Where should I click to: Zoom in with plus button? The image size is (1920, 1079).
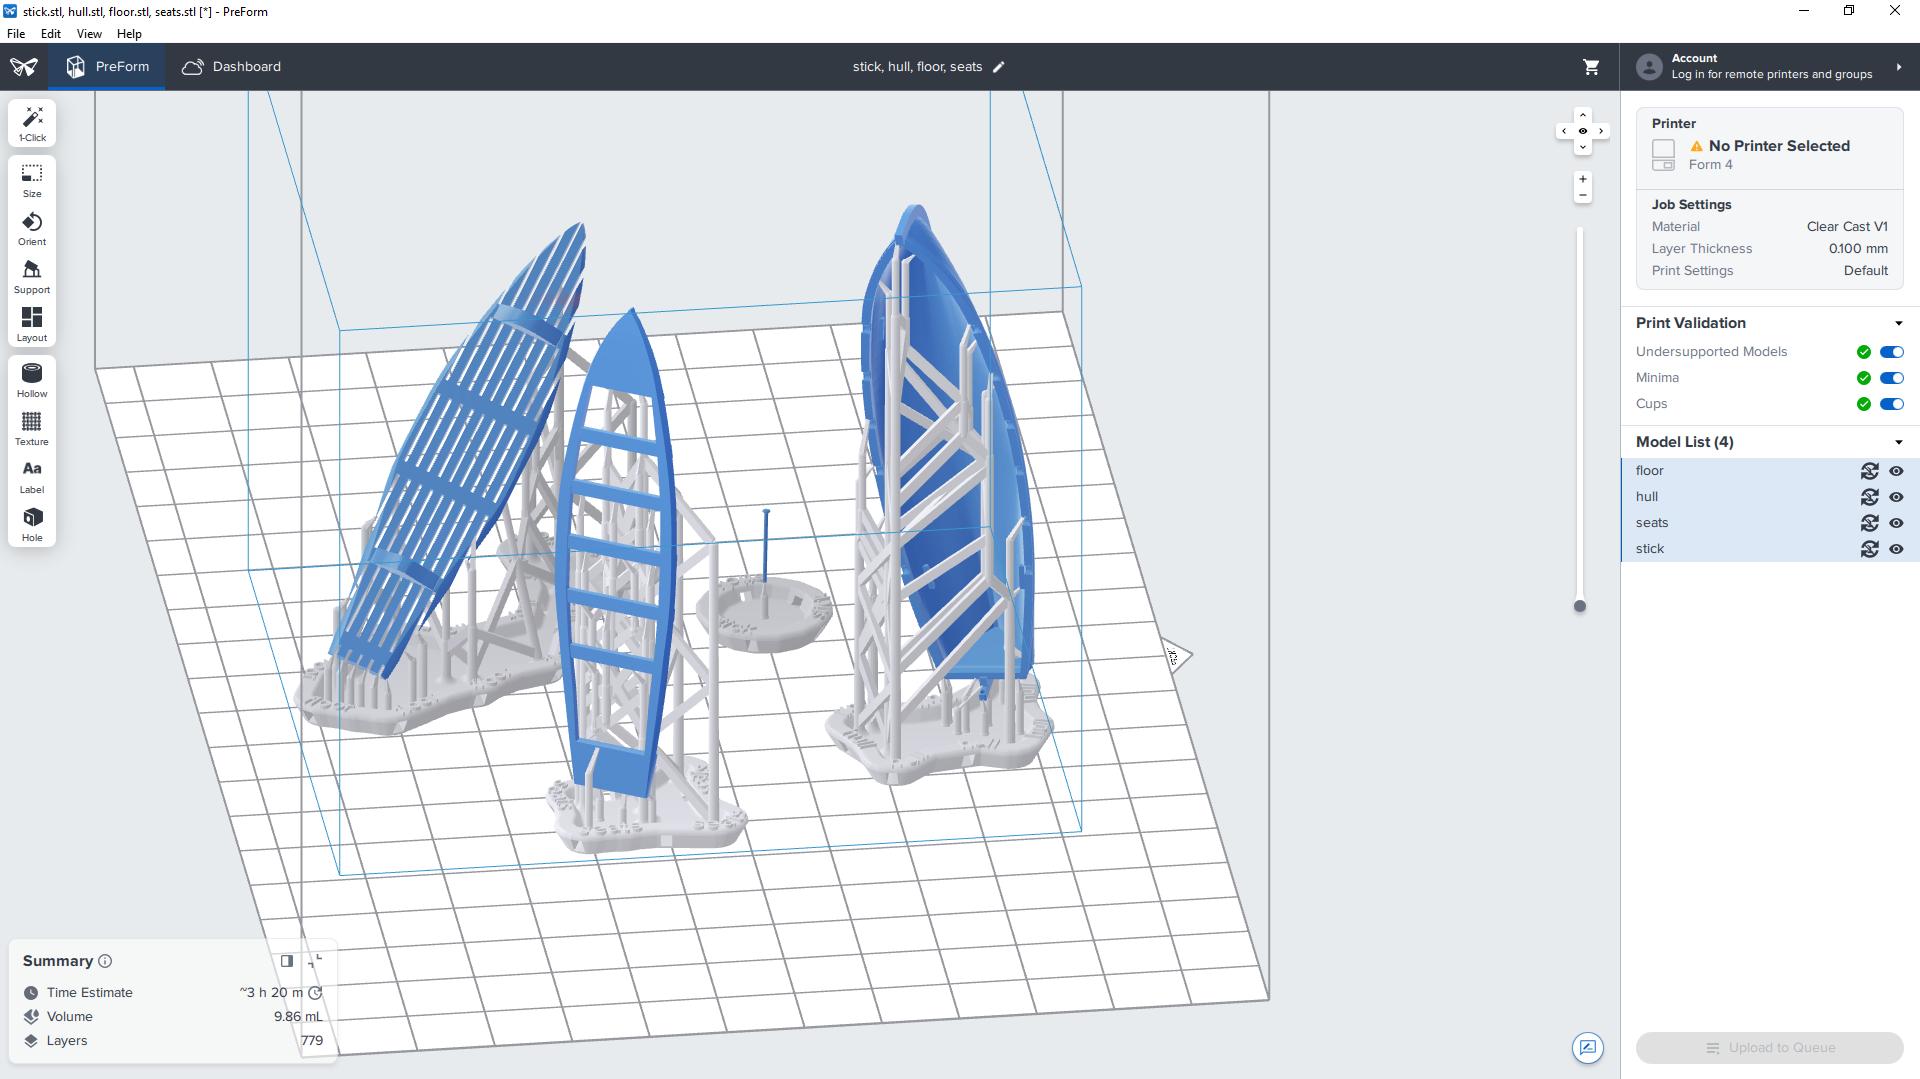pos(1582,179)
